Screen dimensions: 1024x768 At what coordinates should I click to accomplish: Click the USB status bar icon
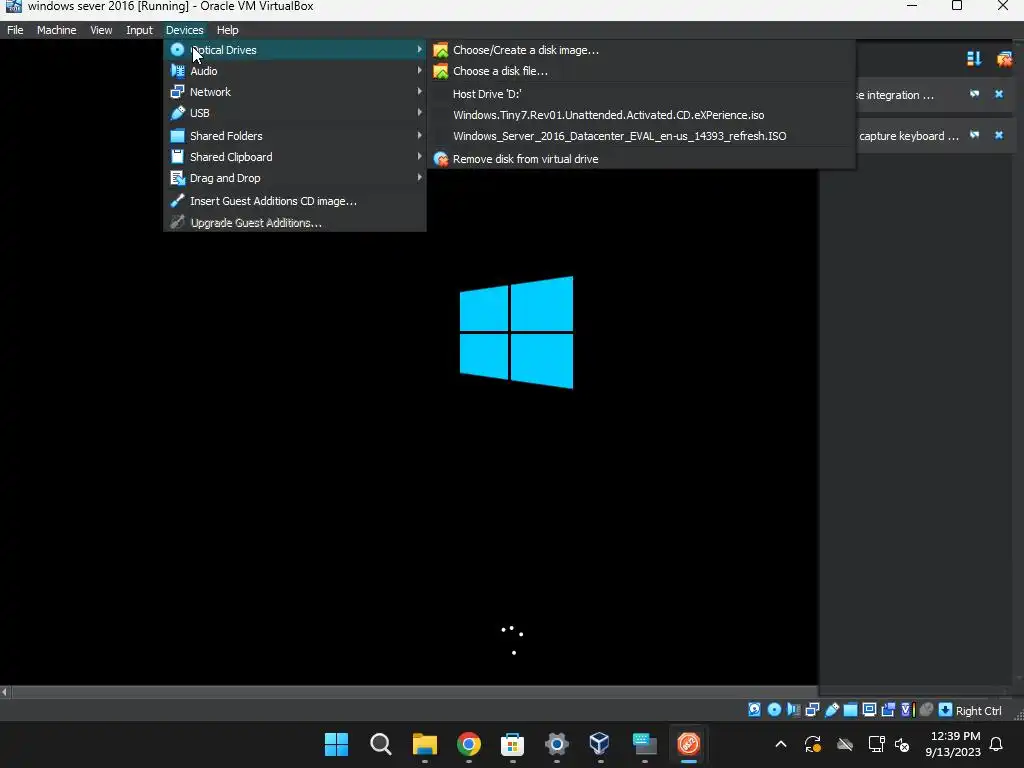(x=831, y=710)
